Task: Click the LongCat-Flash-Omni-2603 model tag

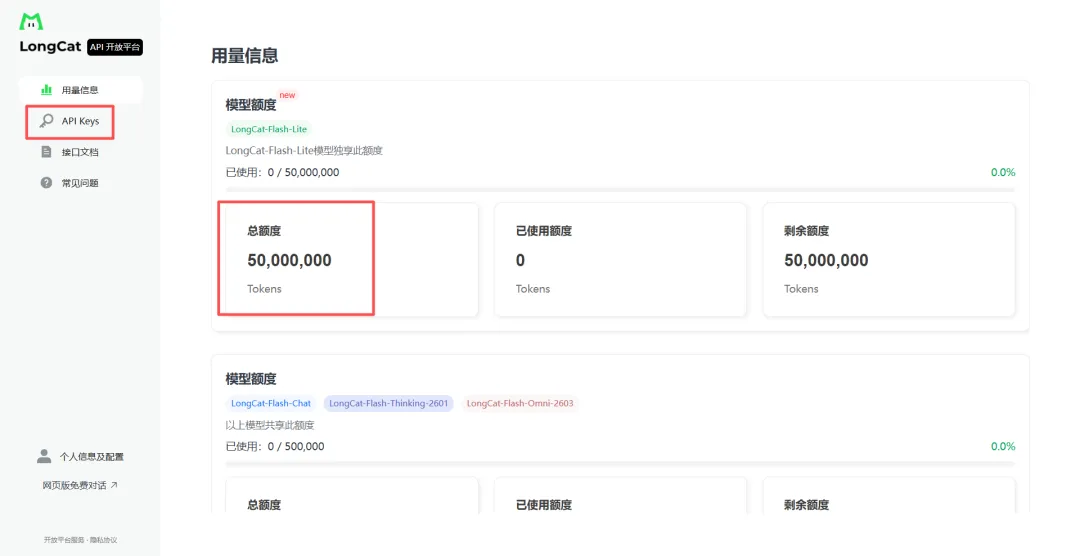Action: (520, 403)
